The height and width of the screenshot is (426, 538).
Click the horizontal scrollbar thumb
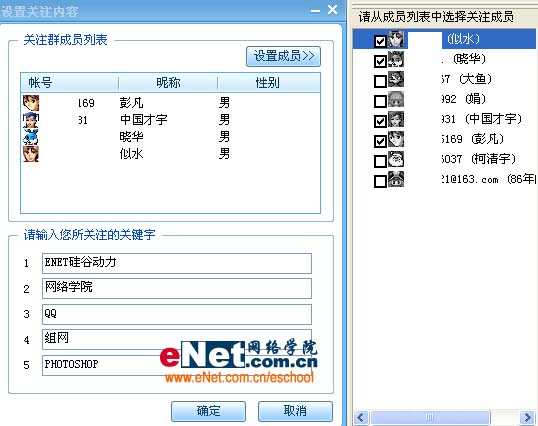430,418
